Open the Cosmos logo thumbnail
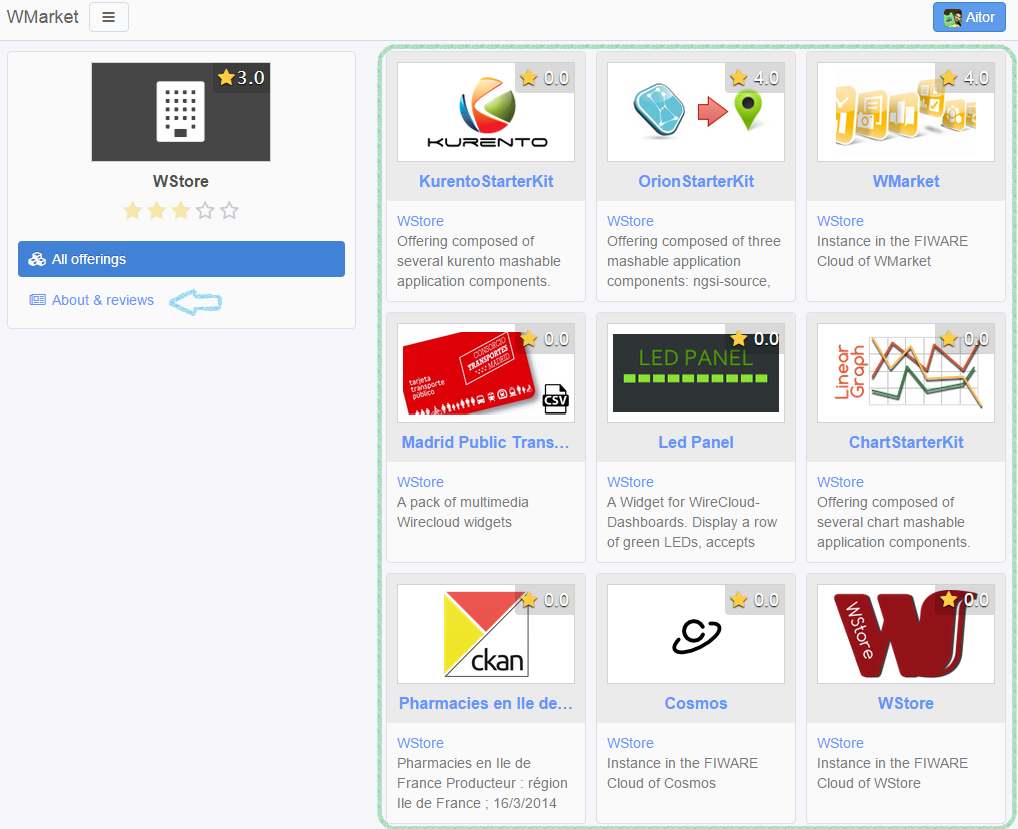1018x829 pixels. pos(695,634)
